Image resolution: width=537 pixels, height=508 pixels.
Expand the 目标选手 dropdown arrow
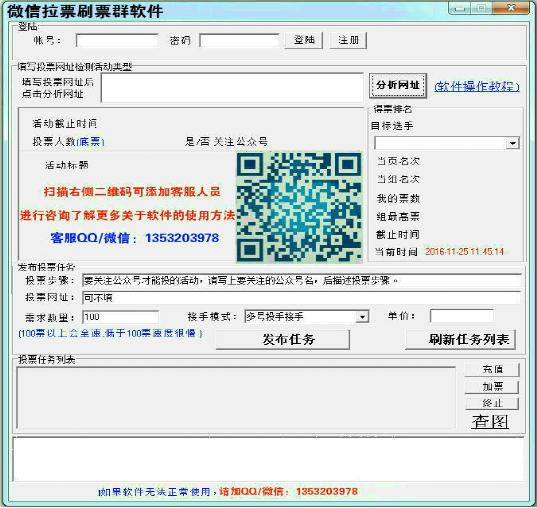pyautogui.click(x=513, y=143)
